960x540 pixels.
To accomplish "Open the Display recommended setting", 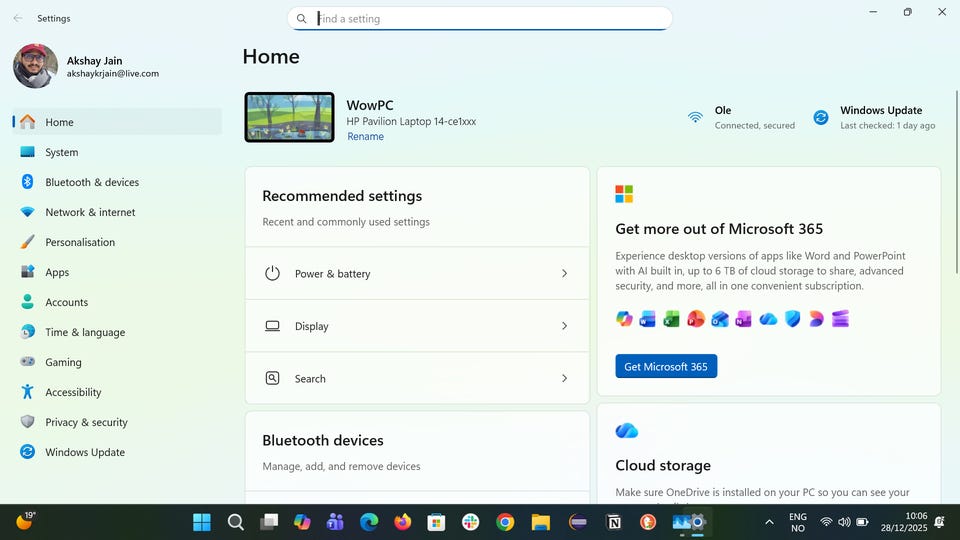I will (417, 326).
